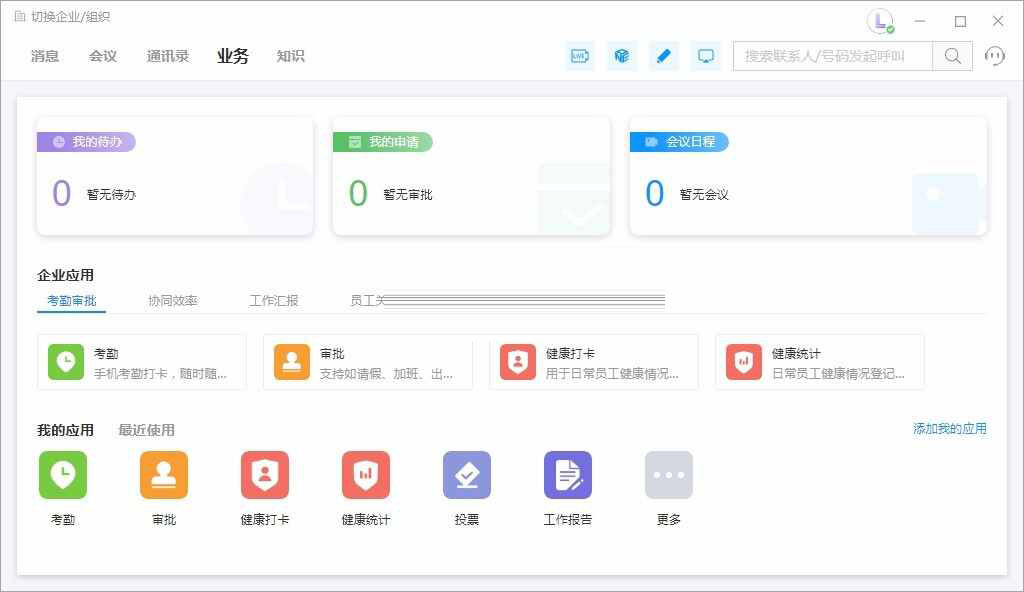Open the 投票 voting app icon
This screenshot has width=1024, height=592.
[466, 475]
